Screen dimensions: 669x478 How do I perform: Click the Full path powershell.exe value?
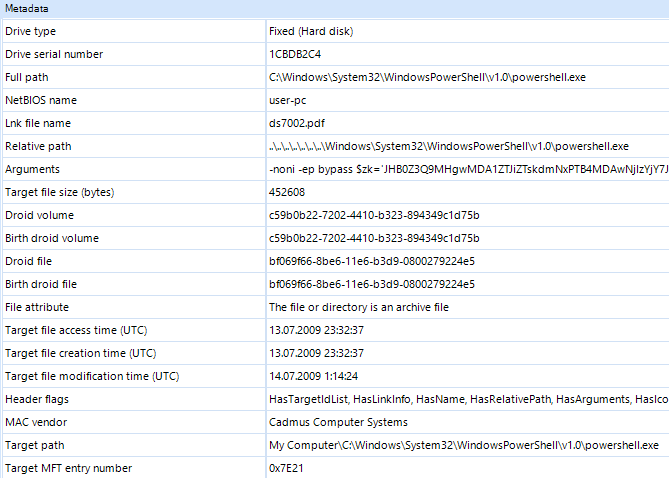(x=427, y=77)
